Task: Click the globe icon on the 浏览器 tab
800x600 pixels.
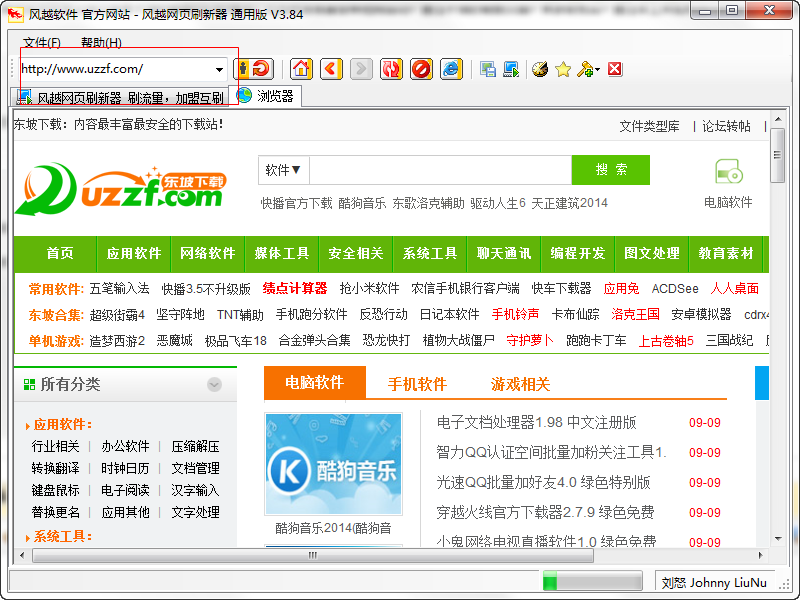Action: [244, 95]
